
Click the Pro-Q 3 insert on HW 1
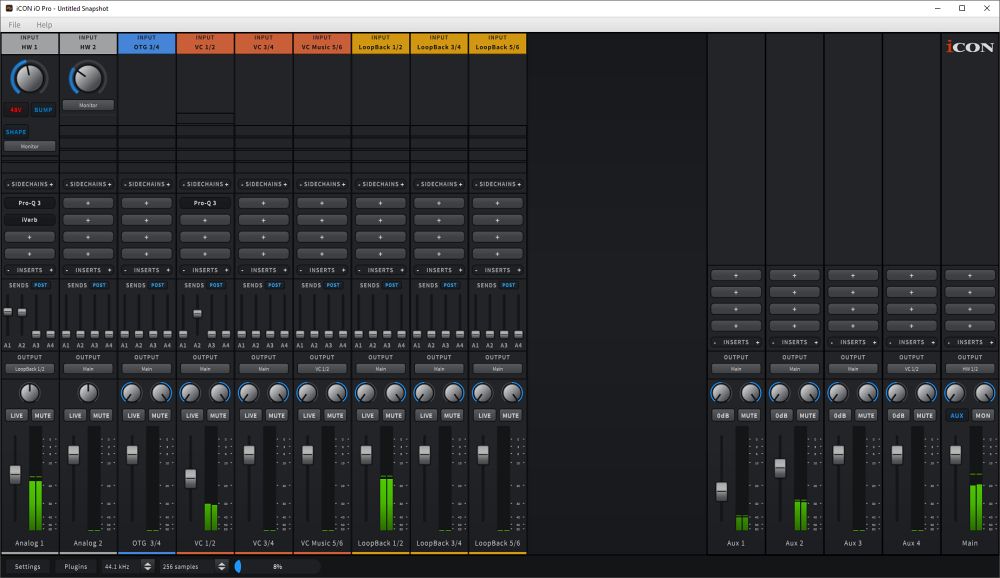coord(29,203)
